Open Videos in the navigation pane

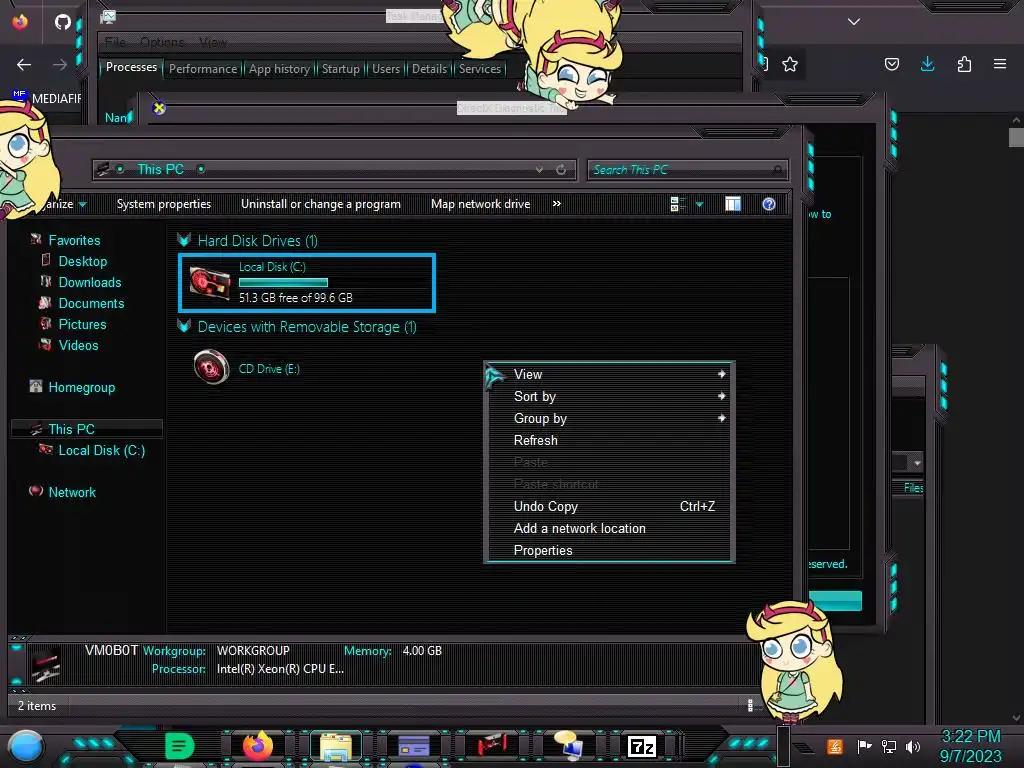78,345
